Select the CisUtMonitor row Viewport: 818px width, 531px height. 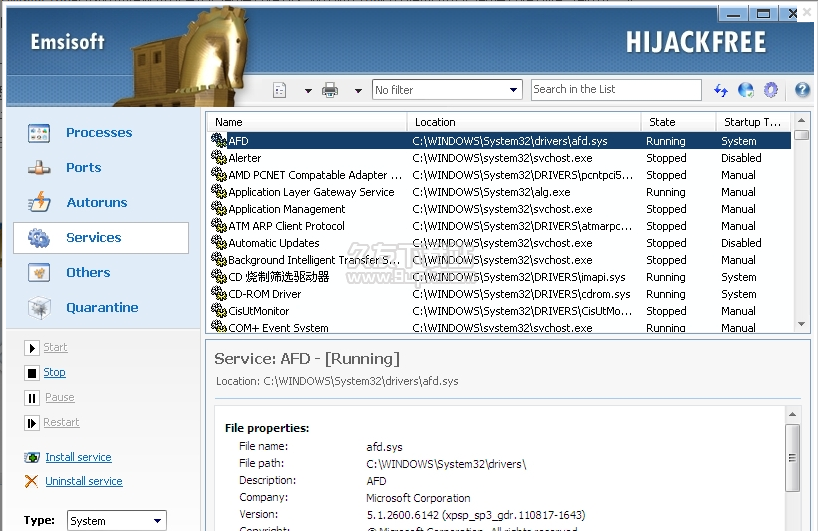(499, 311)
